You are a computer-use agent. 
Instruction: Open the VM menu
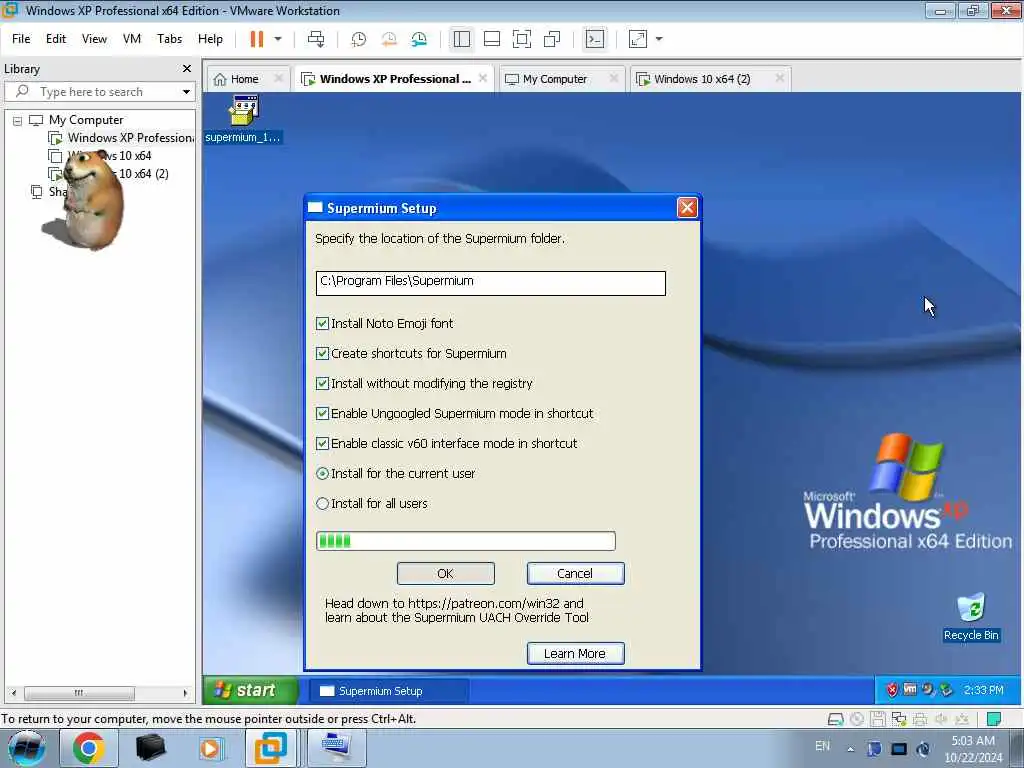pos(132,39)
